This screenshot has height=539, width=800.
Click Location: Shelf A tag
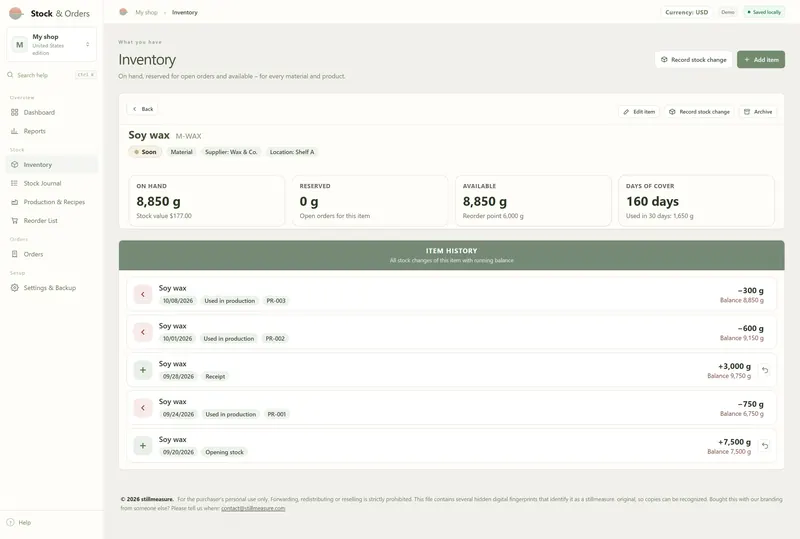[292, 152]
